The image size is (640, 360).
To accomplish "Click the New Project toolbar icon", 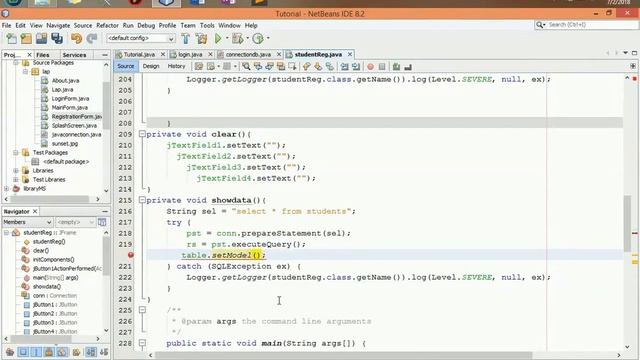I will (26, 39).
